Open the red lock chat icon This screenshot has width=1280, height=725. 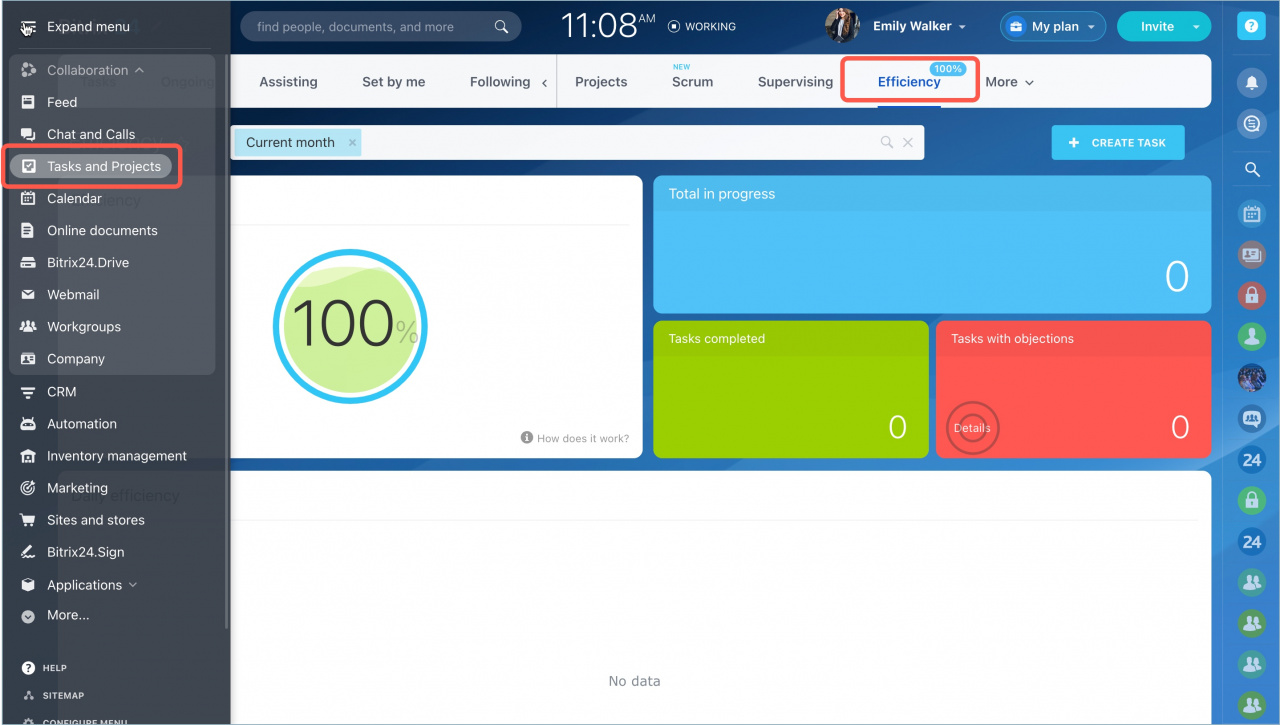1252,295
